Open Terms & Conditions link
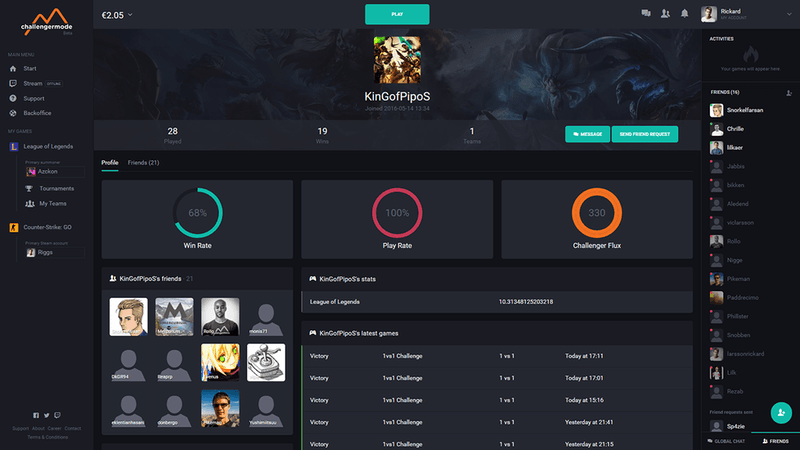This screenshot has width=800, height=450. [47, 437]
